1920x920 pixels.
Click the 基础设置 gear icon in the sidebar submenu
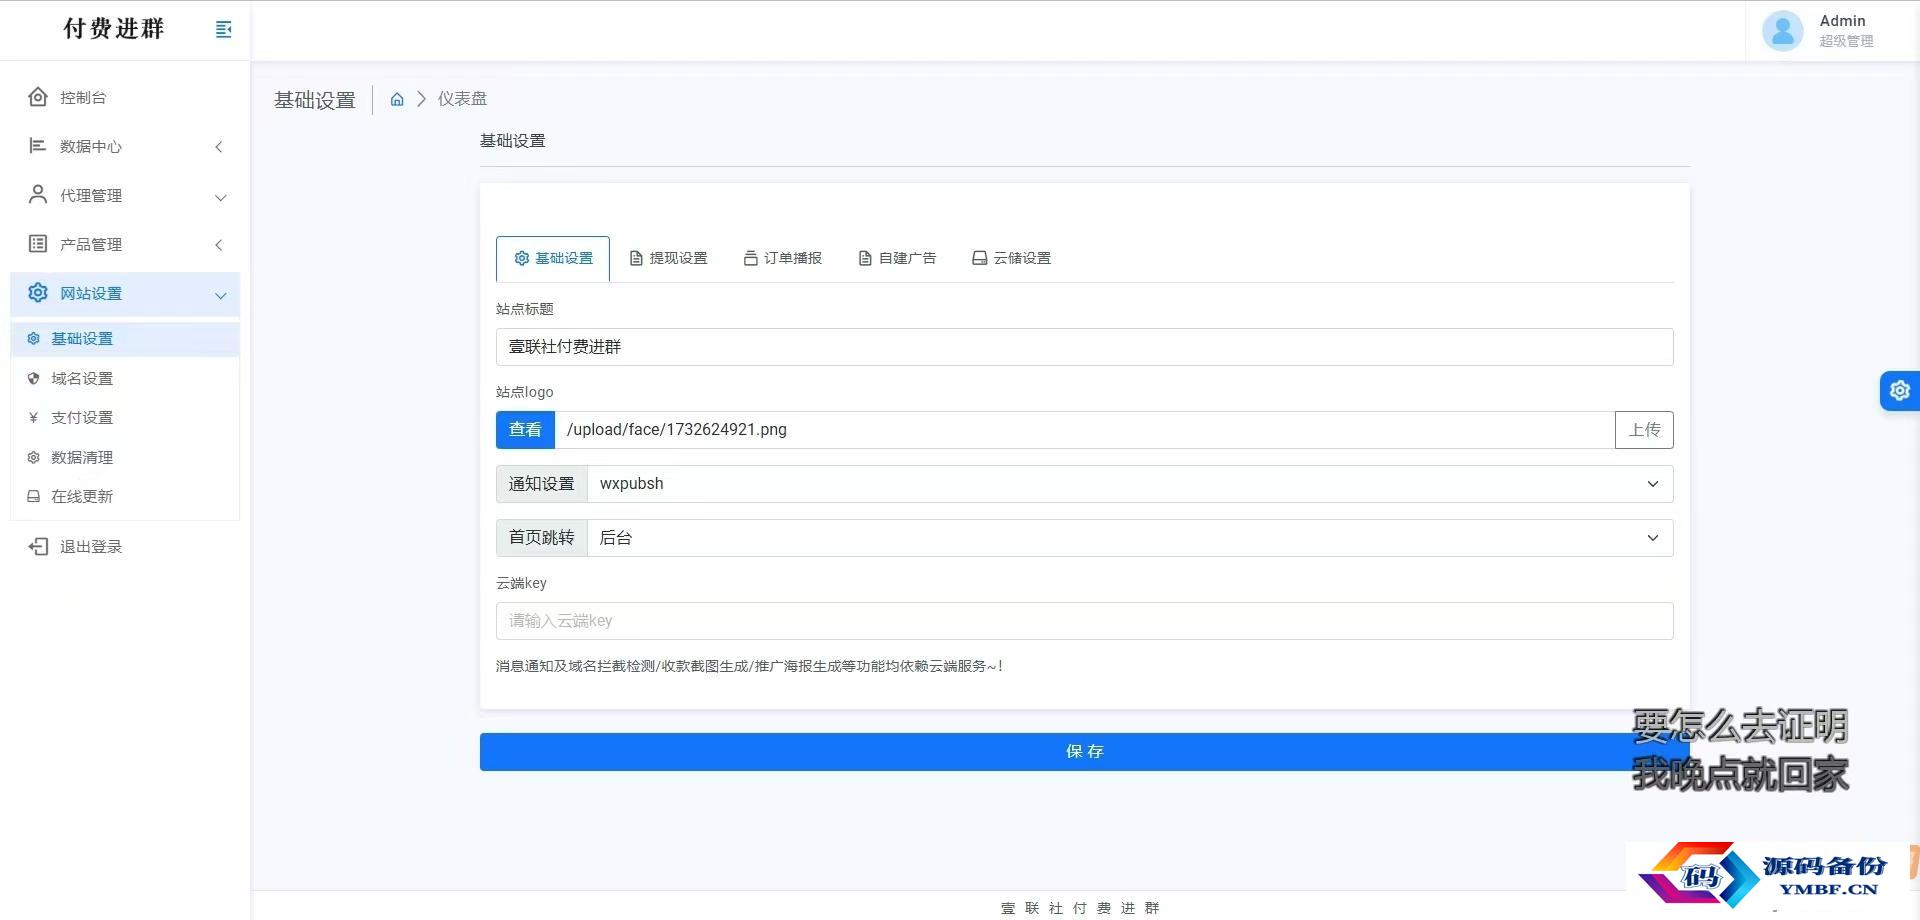33,339
